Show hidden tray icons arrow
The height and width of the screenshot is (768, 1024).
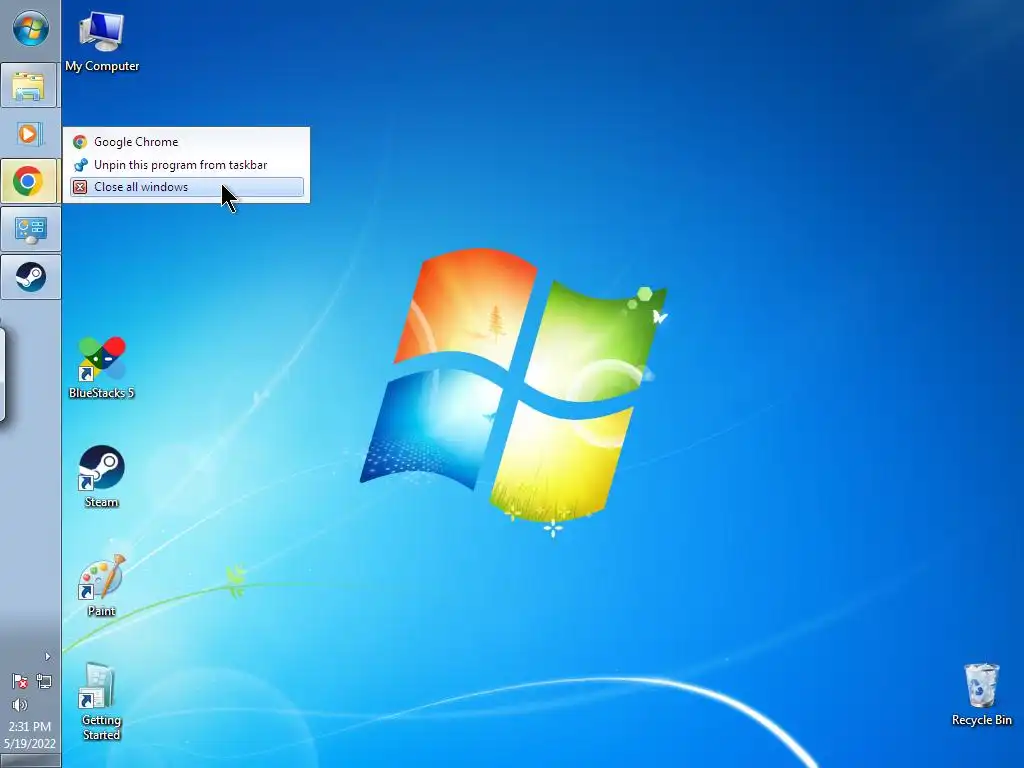point(47,656)
